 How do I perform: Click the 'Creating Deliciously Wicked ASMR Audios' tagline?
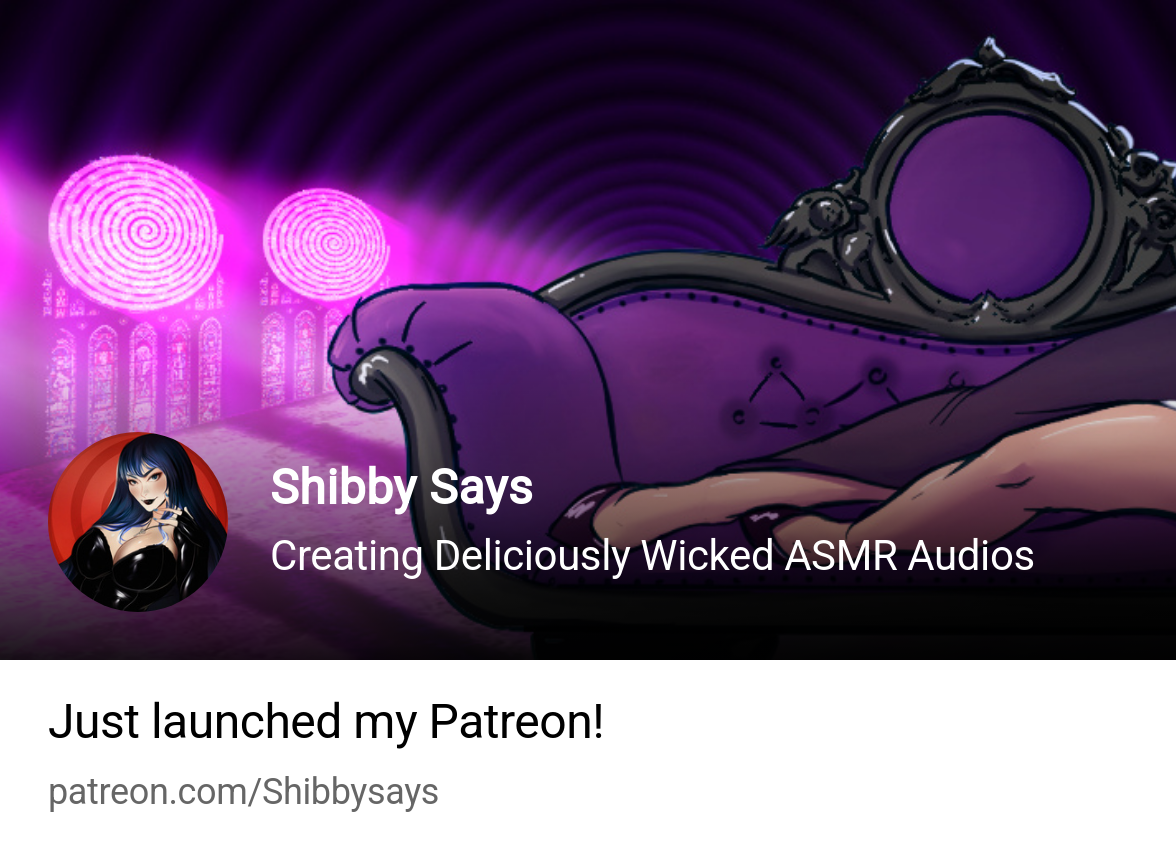click(x=652, y=556)
